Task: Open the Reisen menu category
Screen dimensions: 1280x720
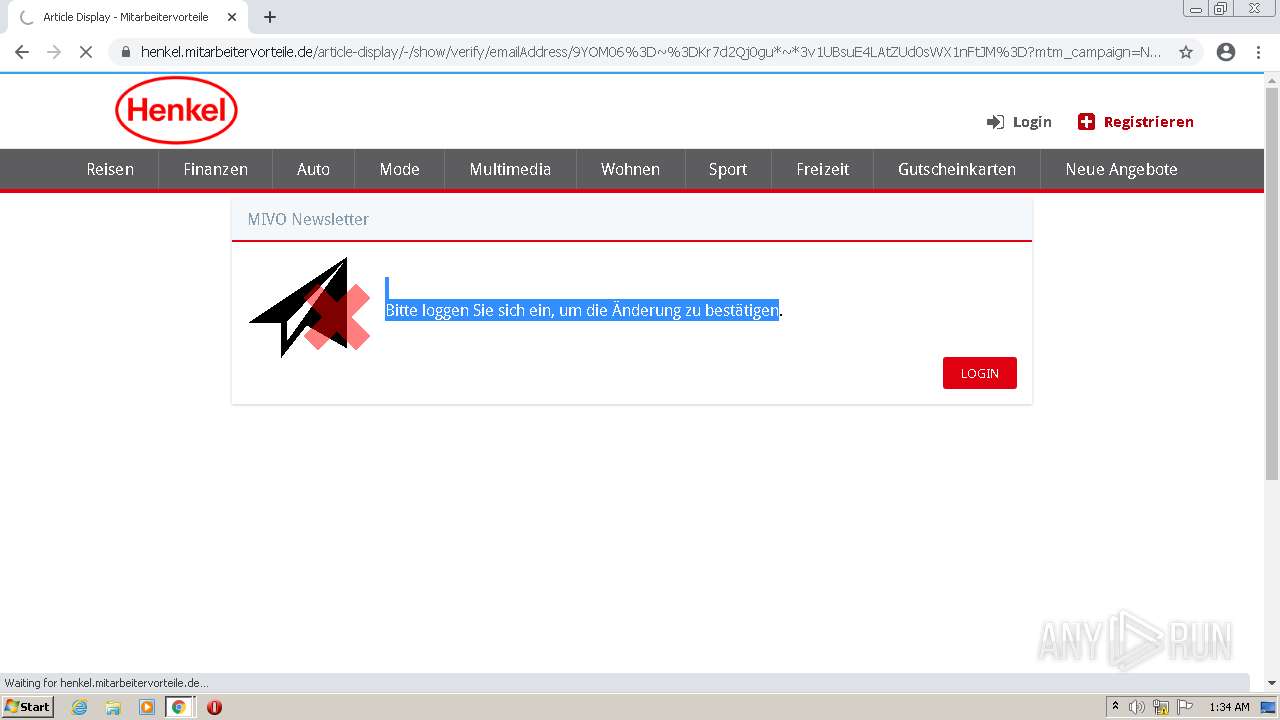Action: pos(110,169)
